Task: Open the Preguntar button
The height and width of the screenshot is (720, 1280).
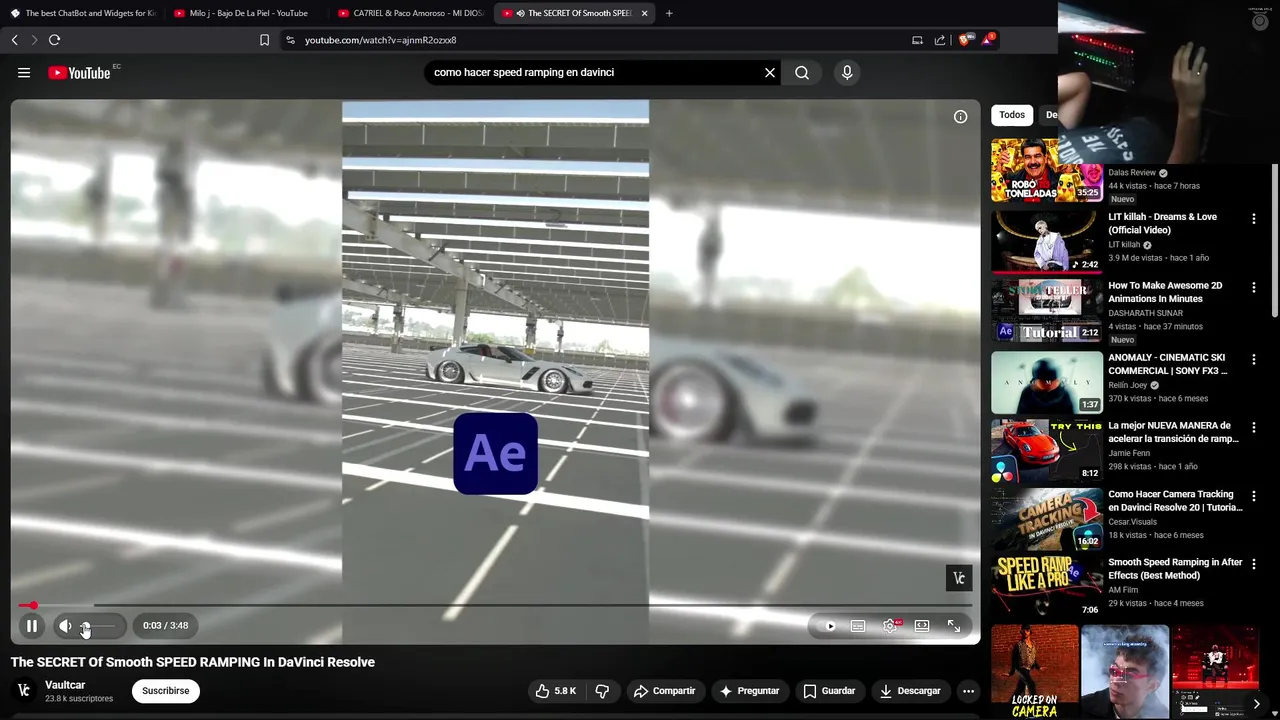Action: 749,691
